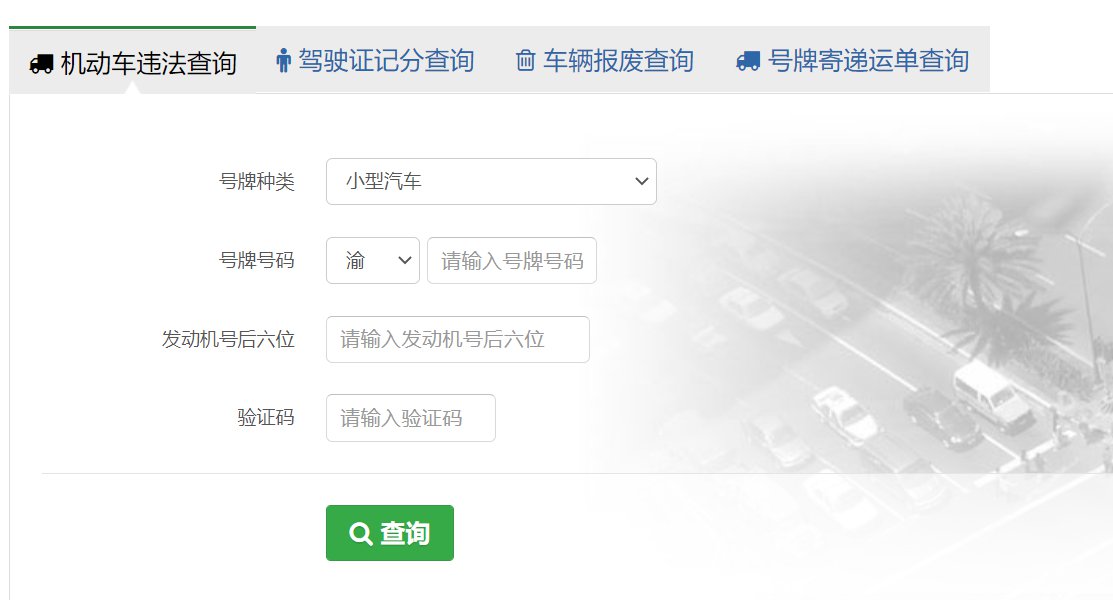Click the 发动机号后六位 label
1113x600 pixels.
coord(228,339)
